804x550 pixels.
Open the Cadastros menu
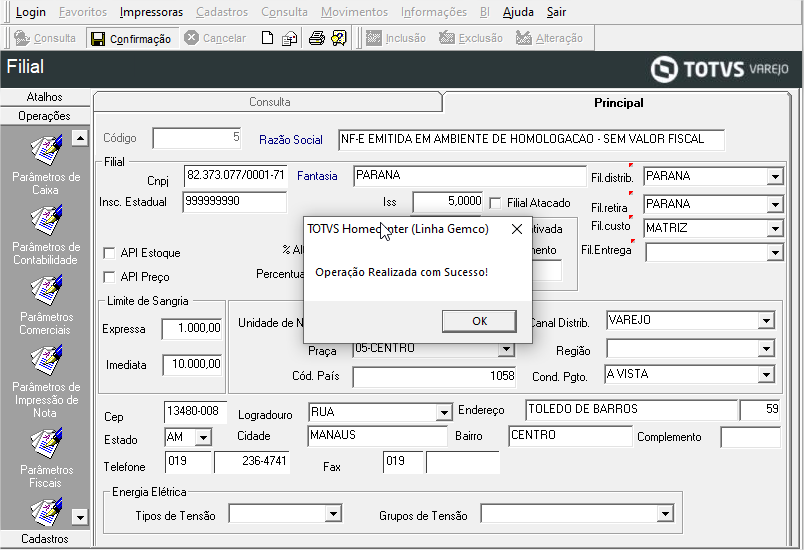[222, 12]
